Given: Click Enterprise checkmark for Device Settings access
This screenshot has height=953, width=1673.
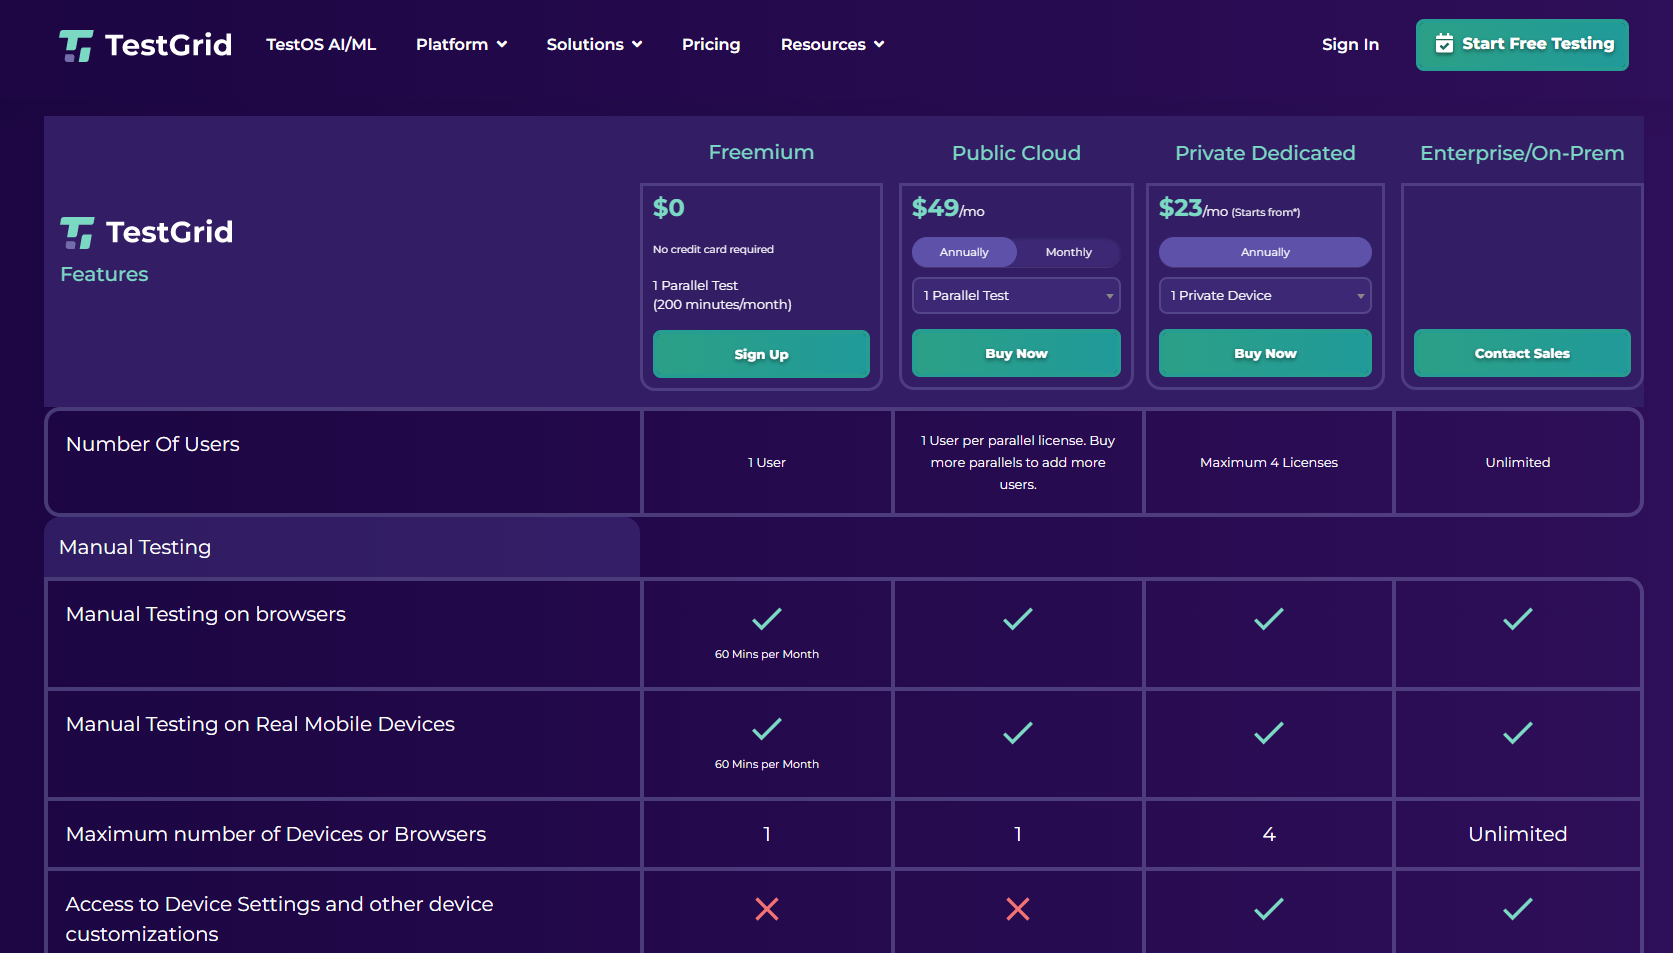Looking at the screenshot, I should (1518, 909).
